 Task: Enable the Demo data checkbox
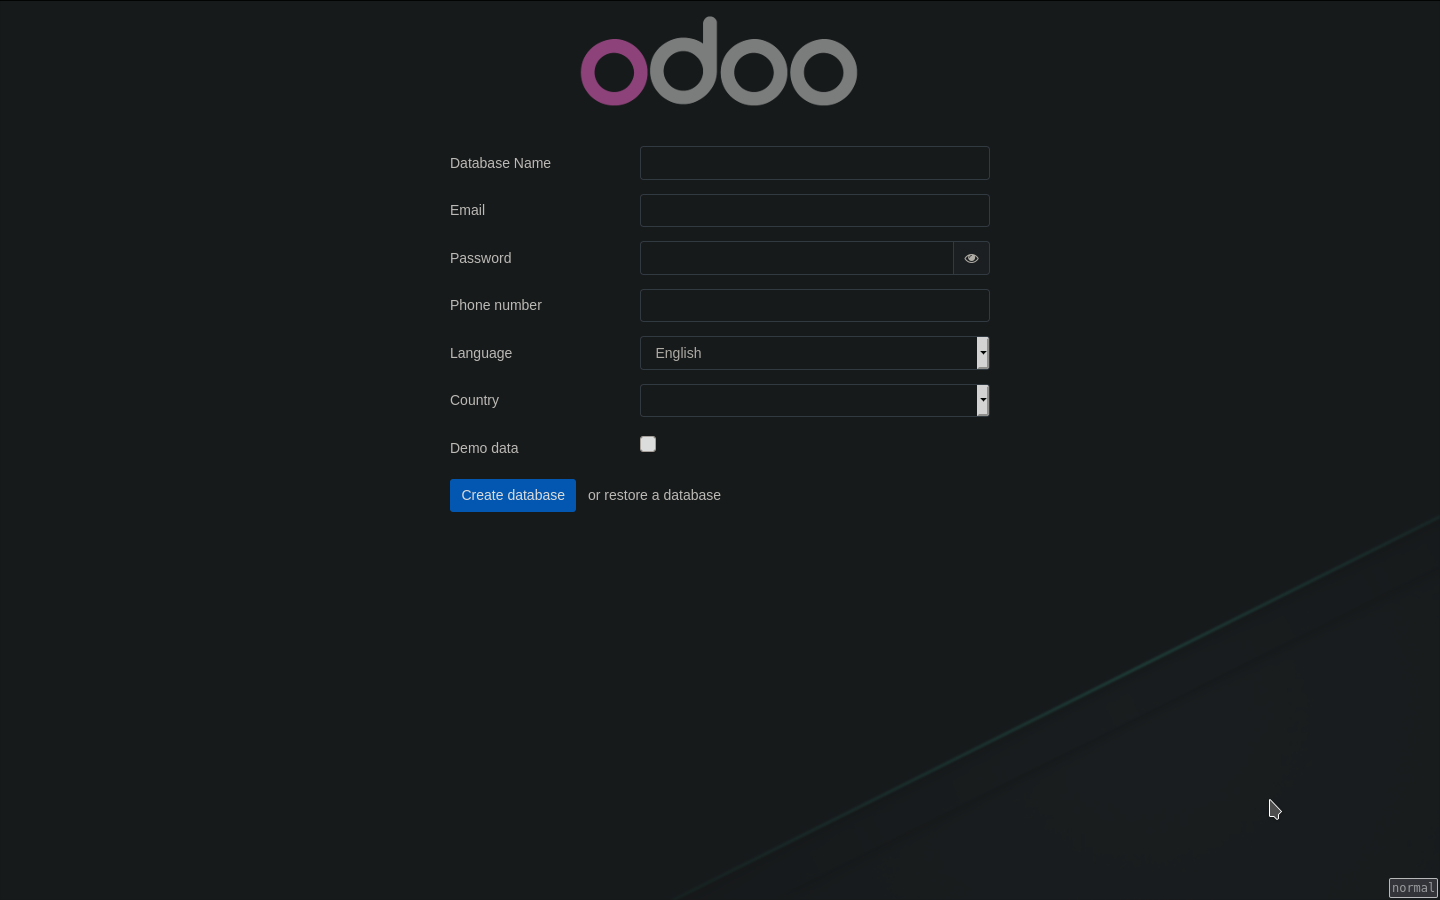point(648,444)
